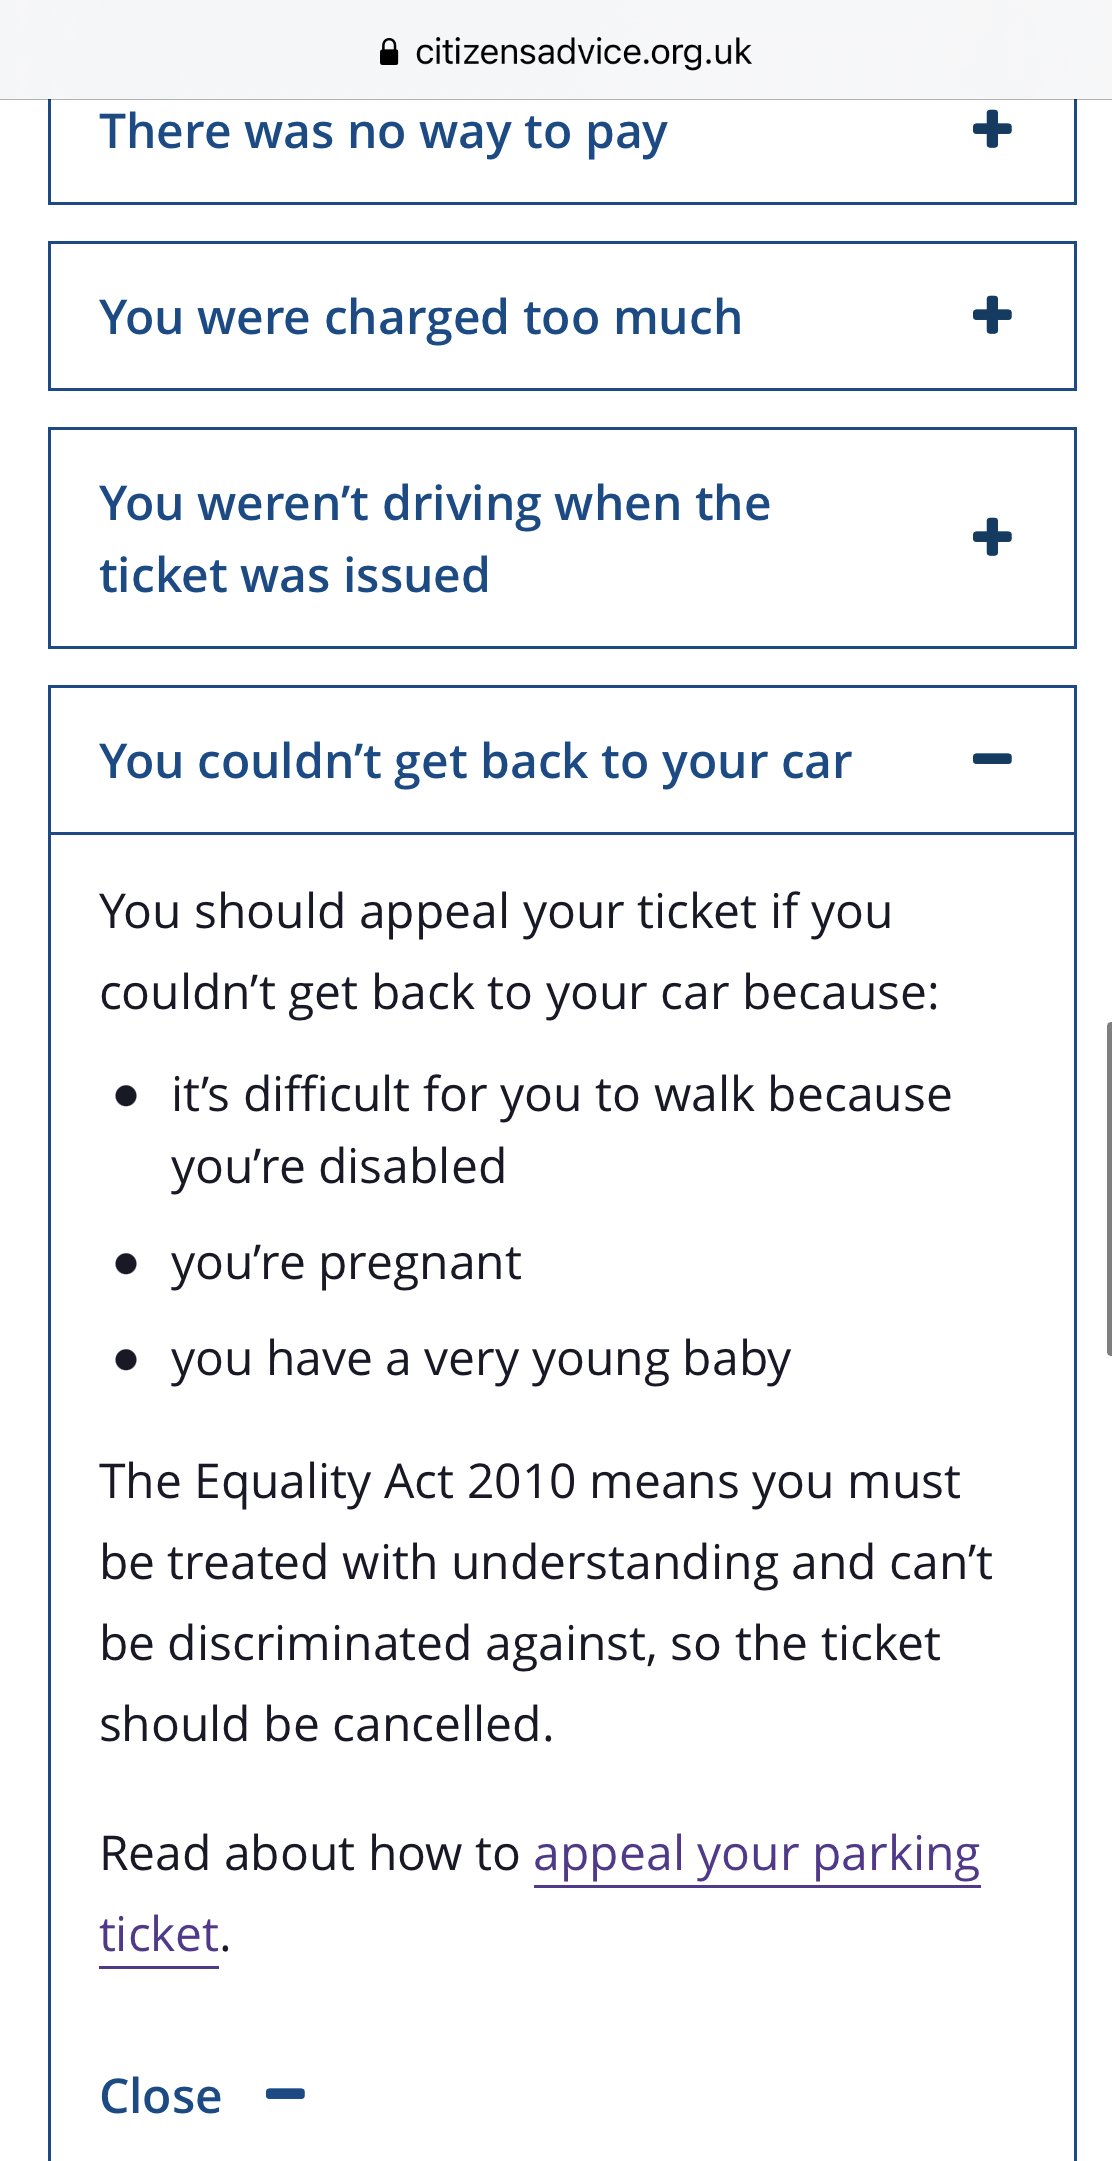Expand the "You were charged too much" section

point(421,318)
